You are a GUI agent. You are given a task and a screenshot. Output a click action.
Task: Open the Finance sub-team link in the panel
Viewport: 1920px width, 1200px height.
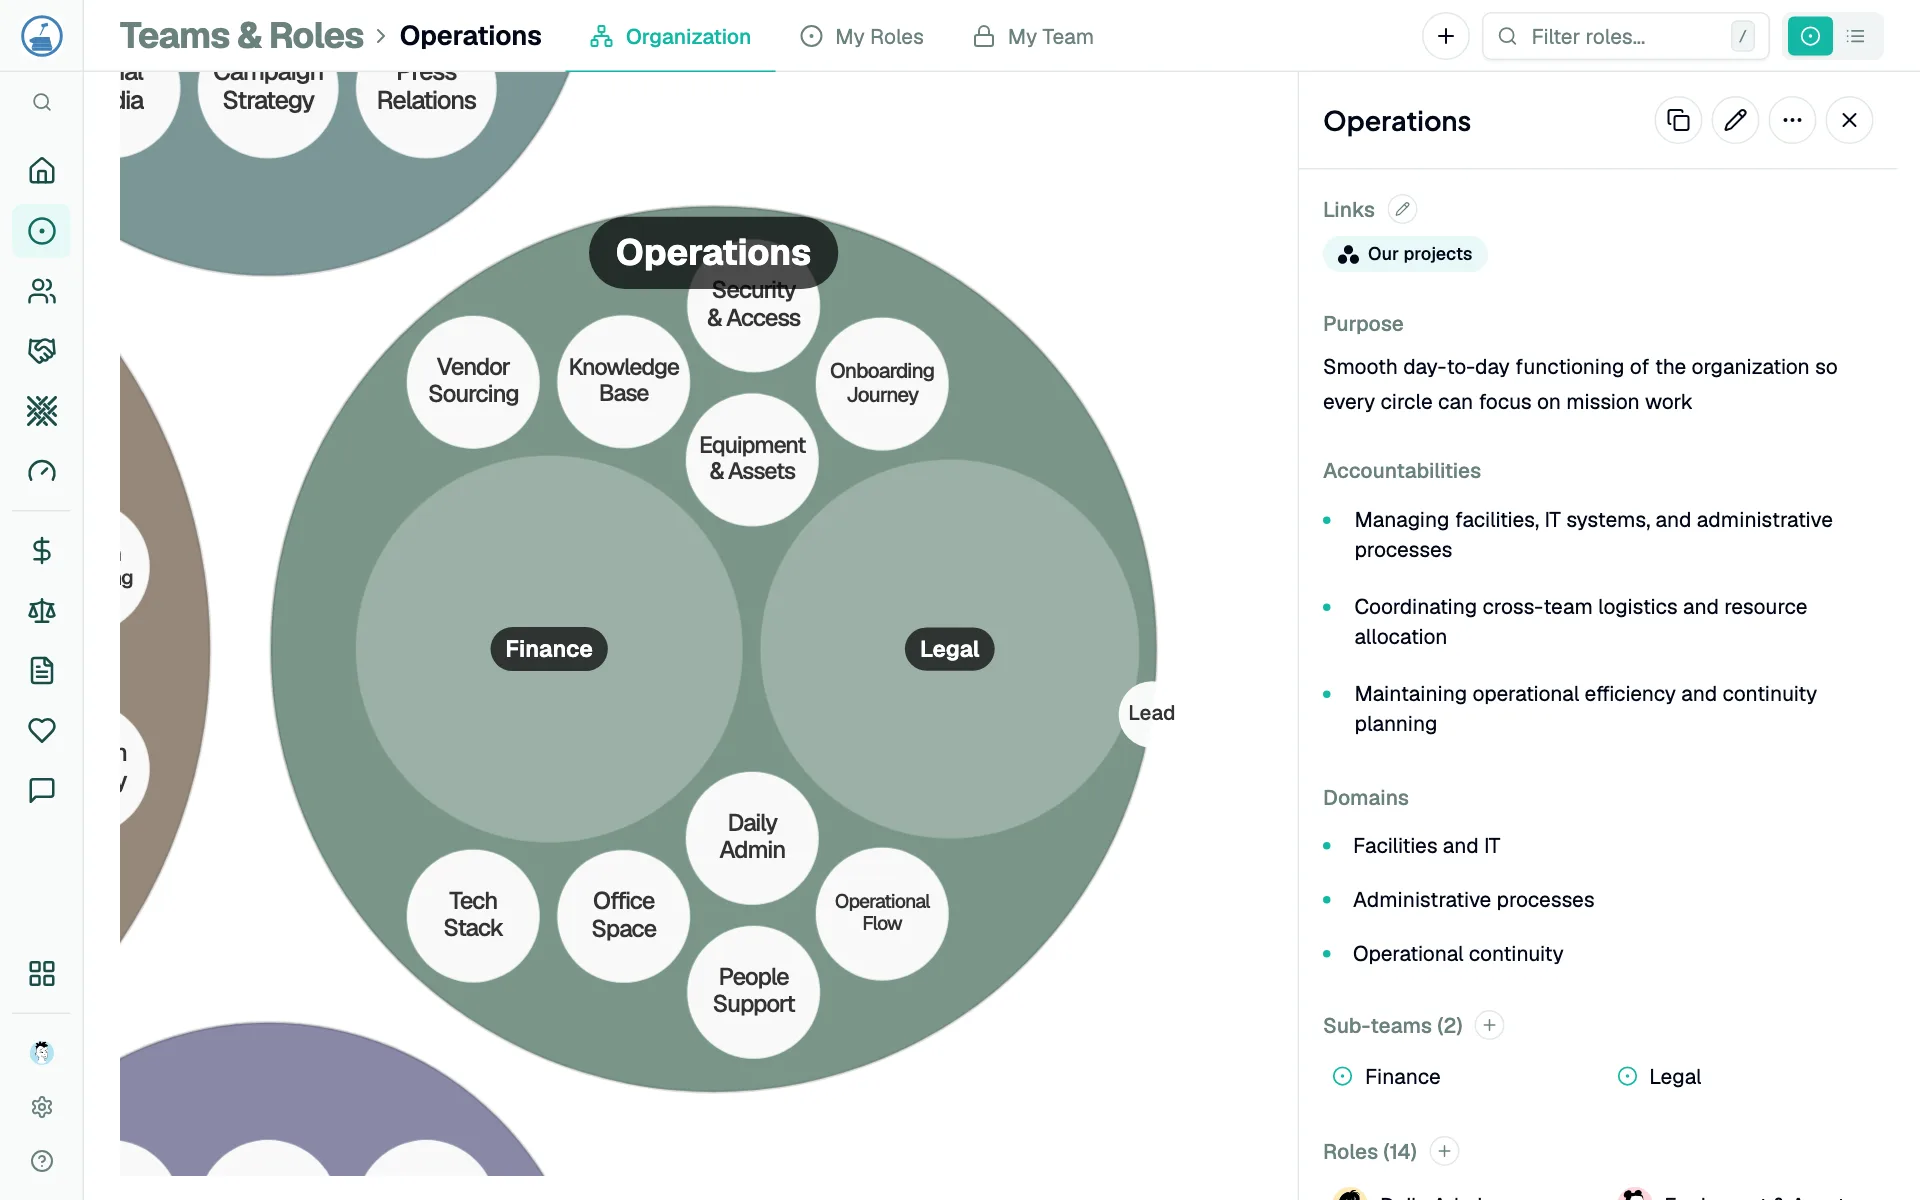tap(1387, 1077)
